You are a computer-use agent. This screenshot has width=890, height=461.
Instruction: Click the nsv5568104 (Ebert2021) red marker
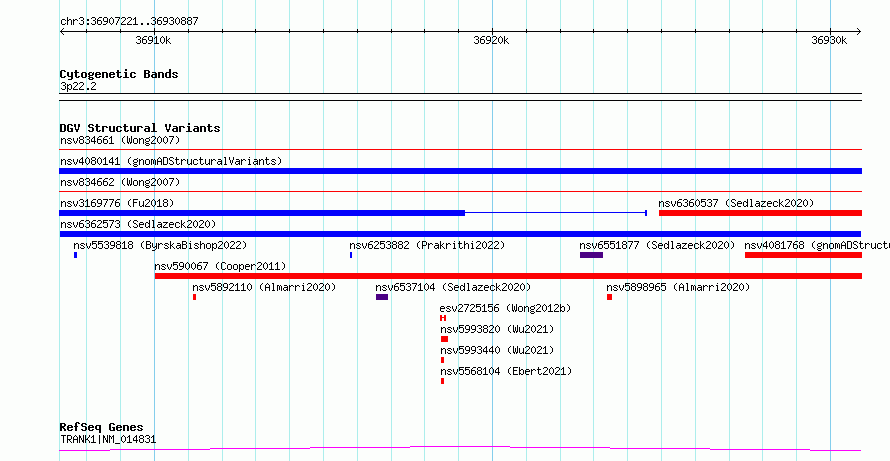click(x=443, y=381)
